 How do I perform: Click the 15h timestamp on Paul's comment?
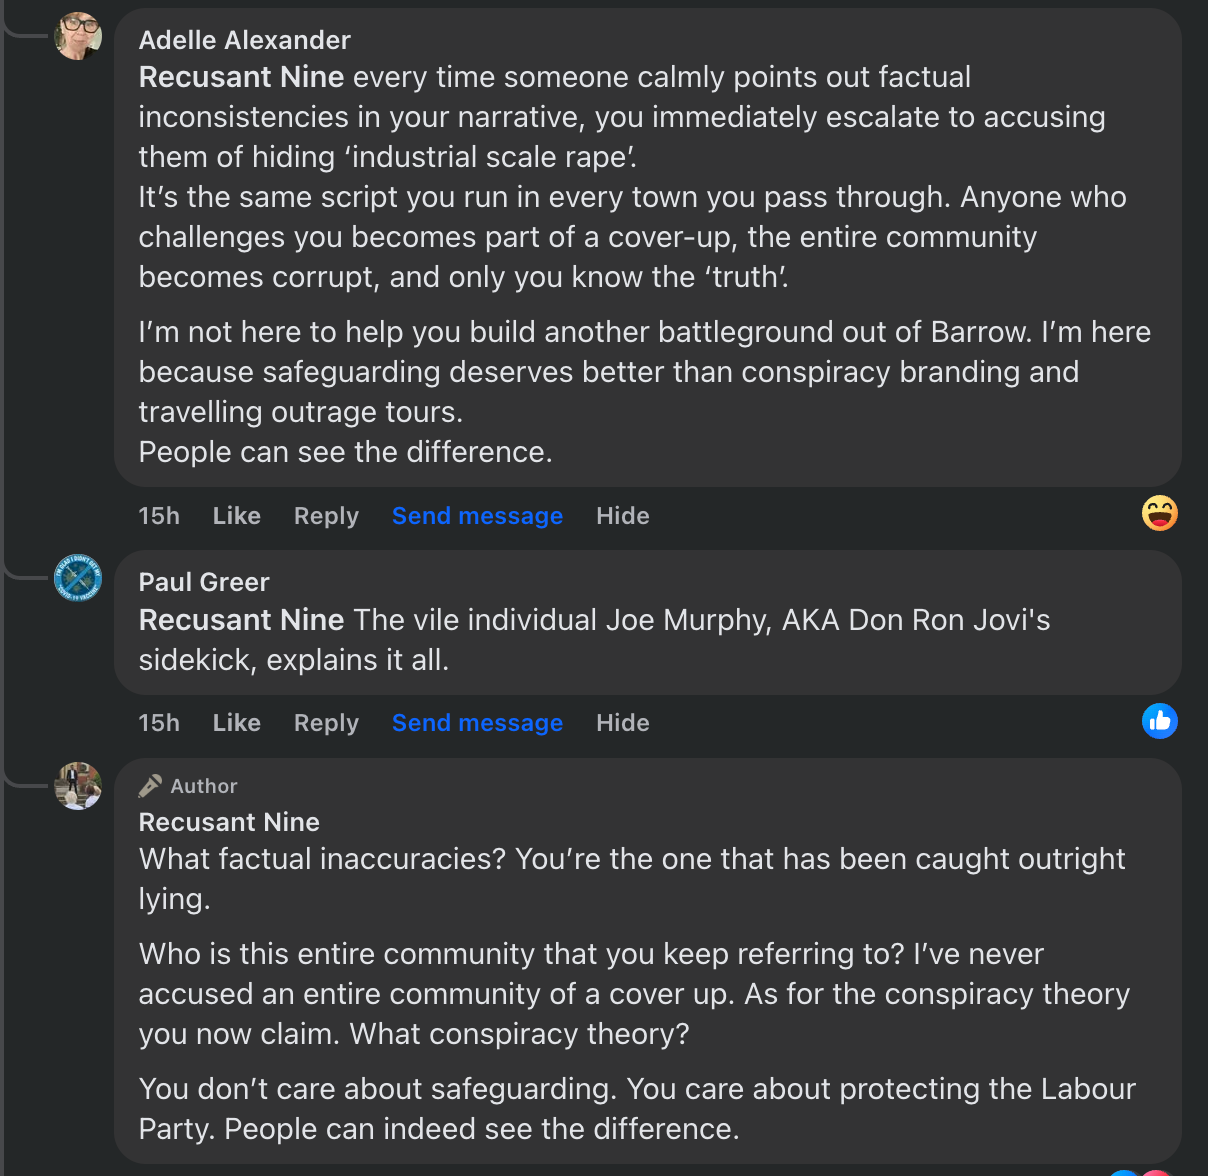point(159,723)
